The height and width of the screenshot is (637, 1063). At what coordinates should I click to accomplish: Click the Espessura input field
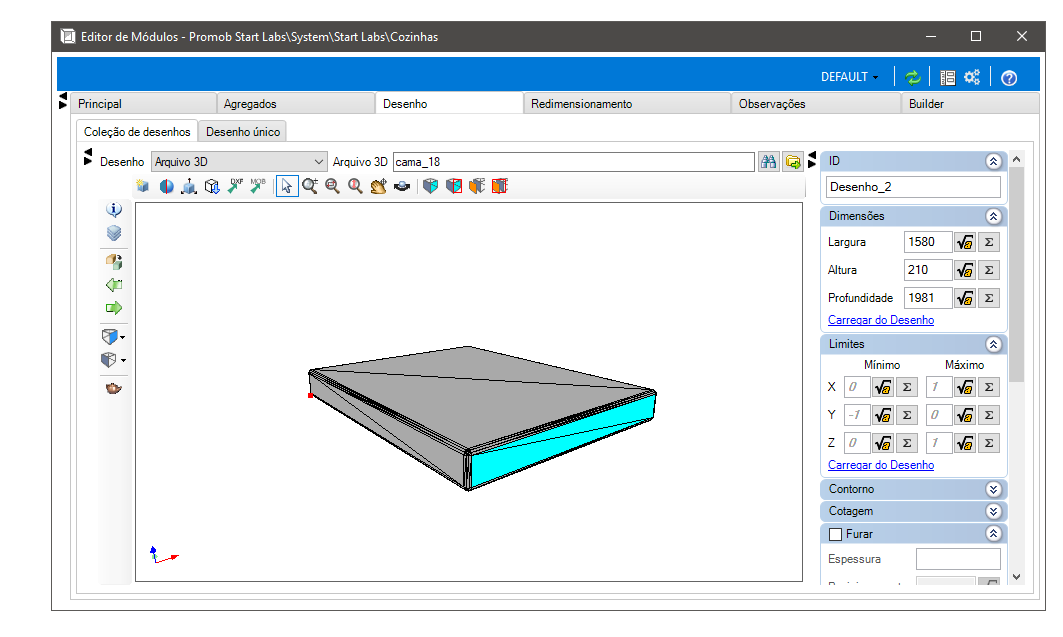click(958, 559)
